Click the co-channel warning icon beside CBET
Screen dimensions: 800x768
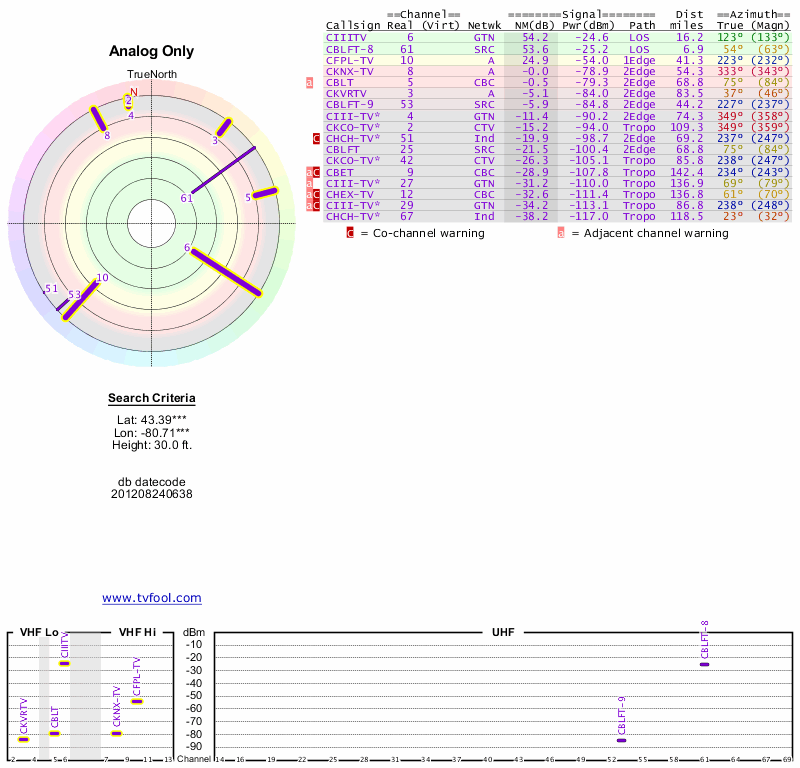[317, 172]
